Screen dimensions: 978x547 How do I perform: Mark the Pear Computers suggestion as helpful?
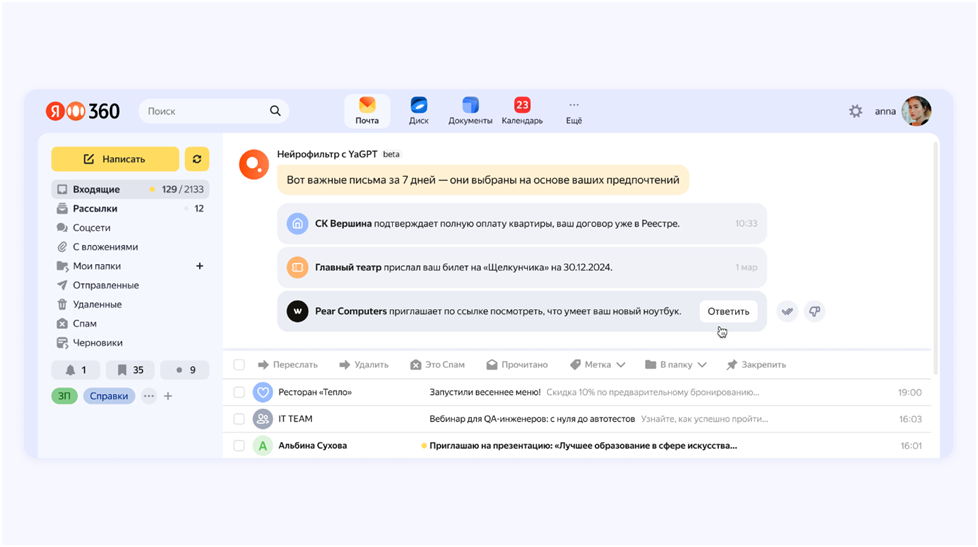point(788,311)
